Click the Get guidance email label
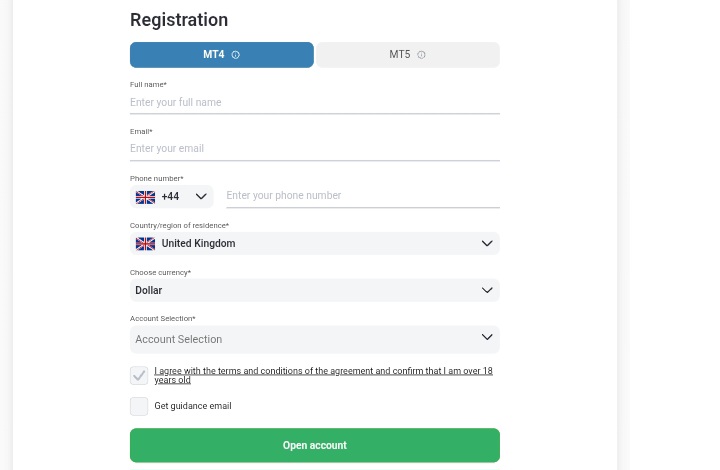Screen dimensions: 720x470 [x=193, y=406]
